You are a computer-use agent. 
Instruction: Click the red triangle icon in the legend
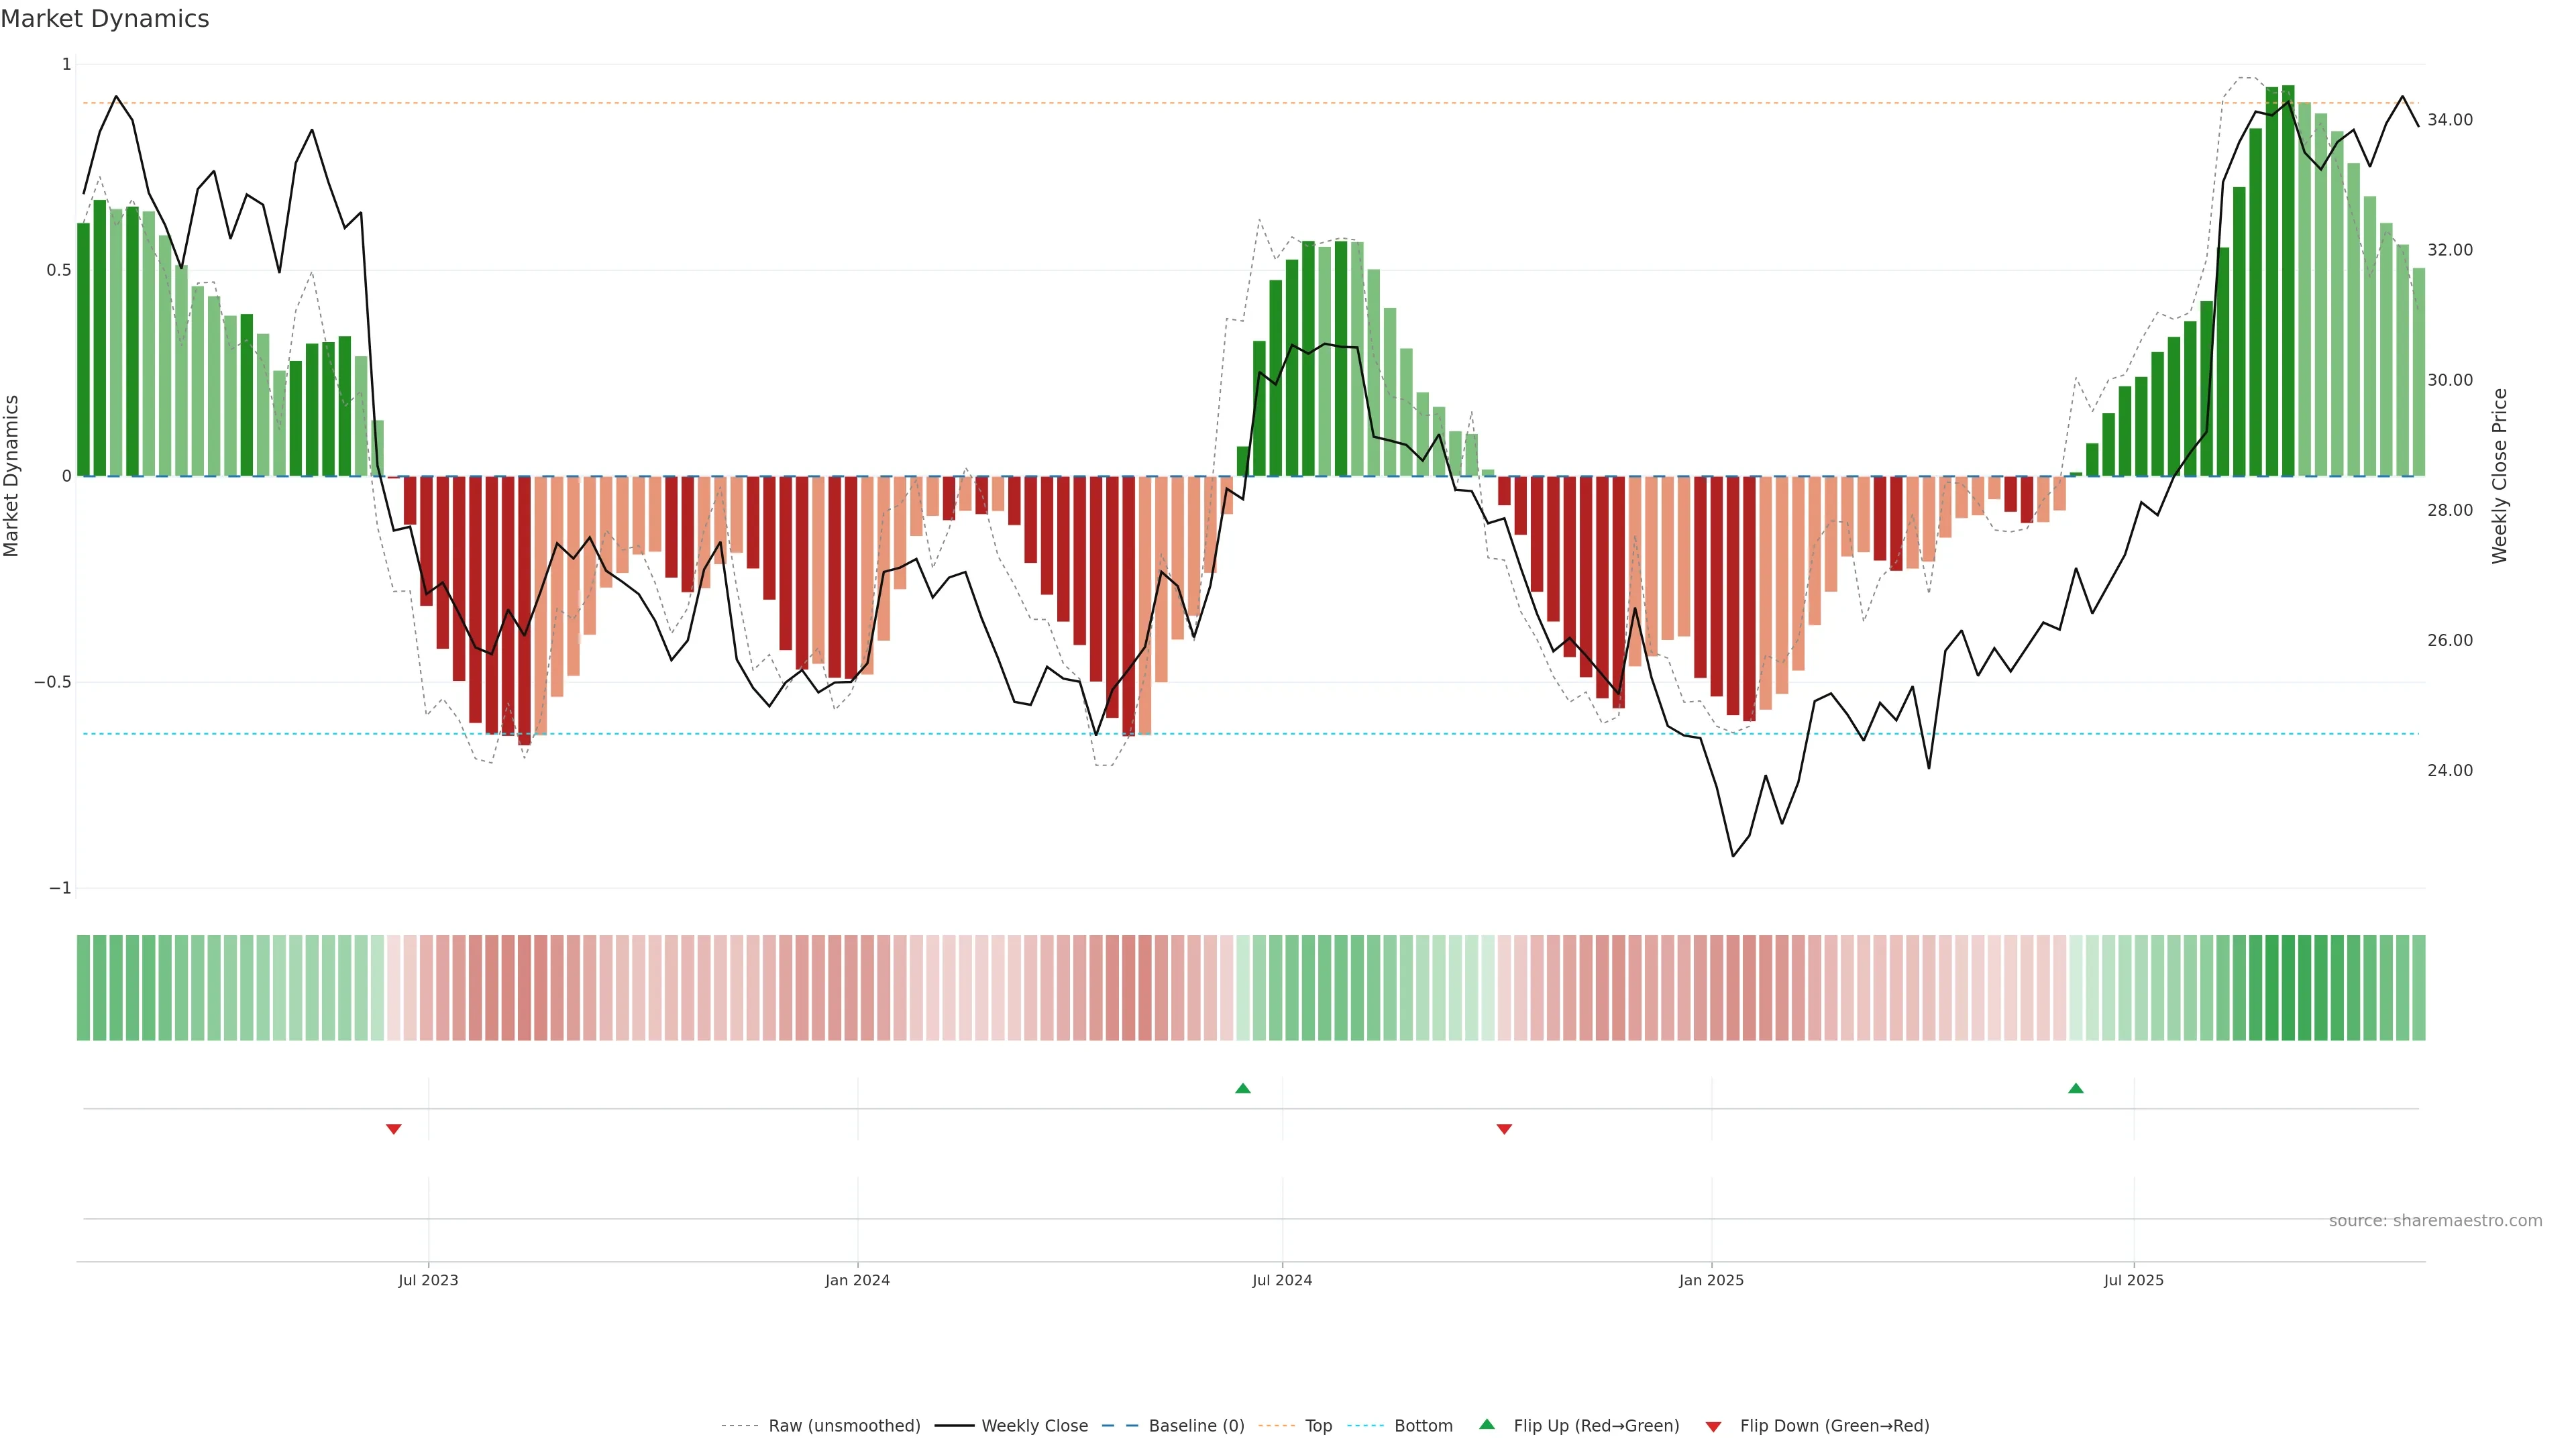point(1713,1426)
